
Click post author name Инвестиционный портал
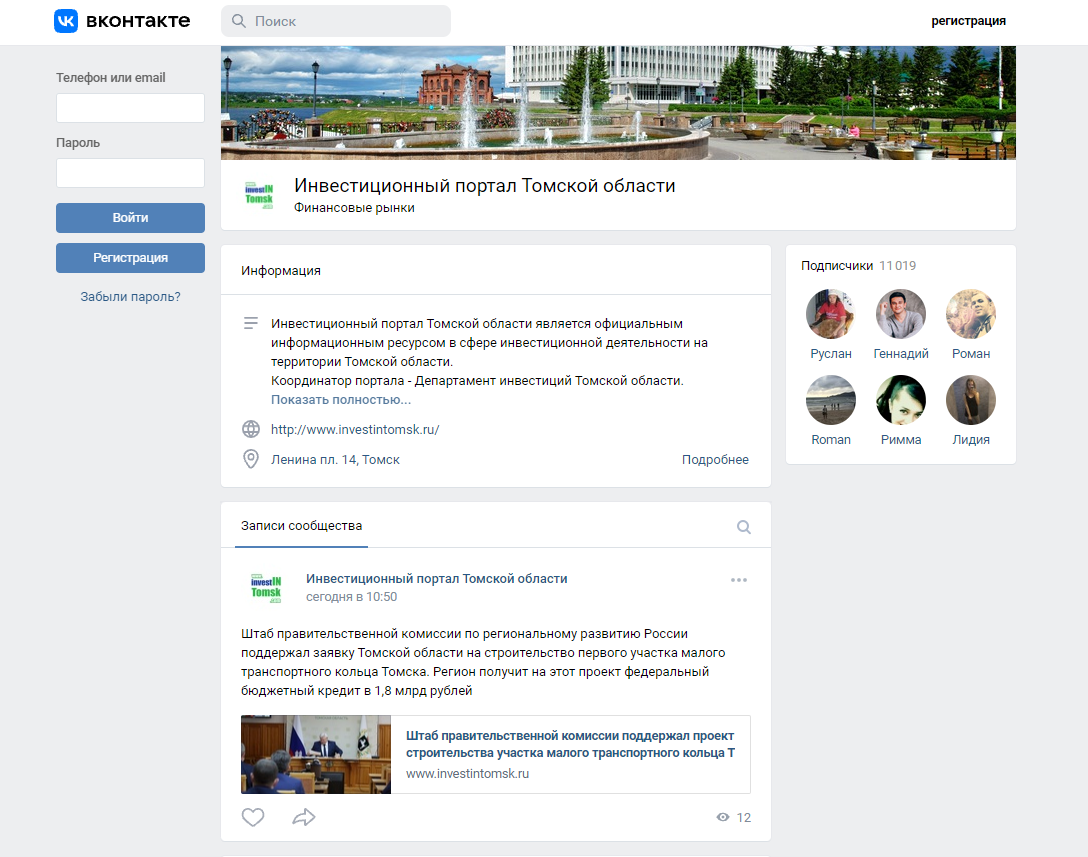(x=436, y=579)
